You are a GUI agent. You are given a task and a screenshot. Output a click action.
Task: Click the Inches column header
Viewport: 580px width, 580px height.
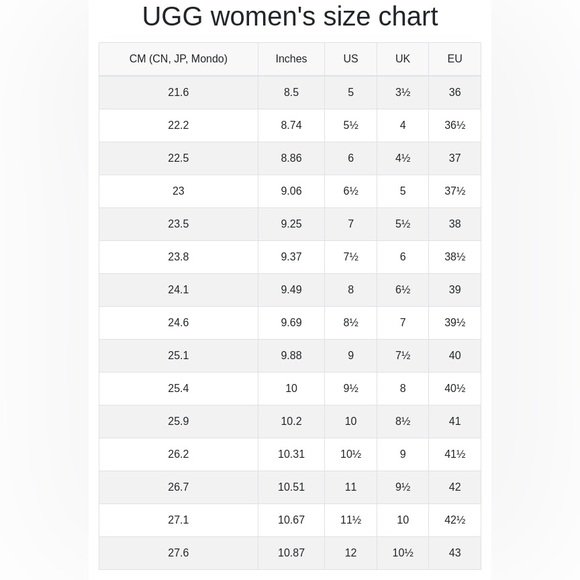291,59
